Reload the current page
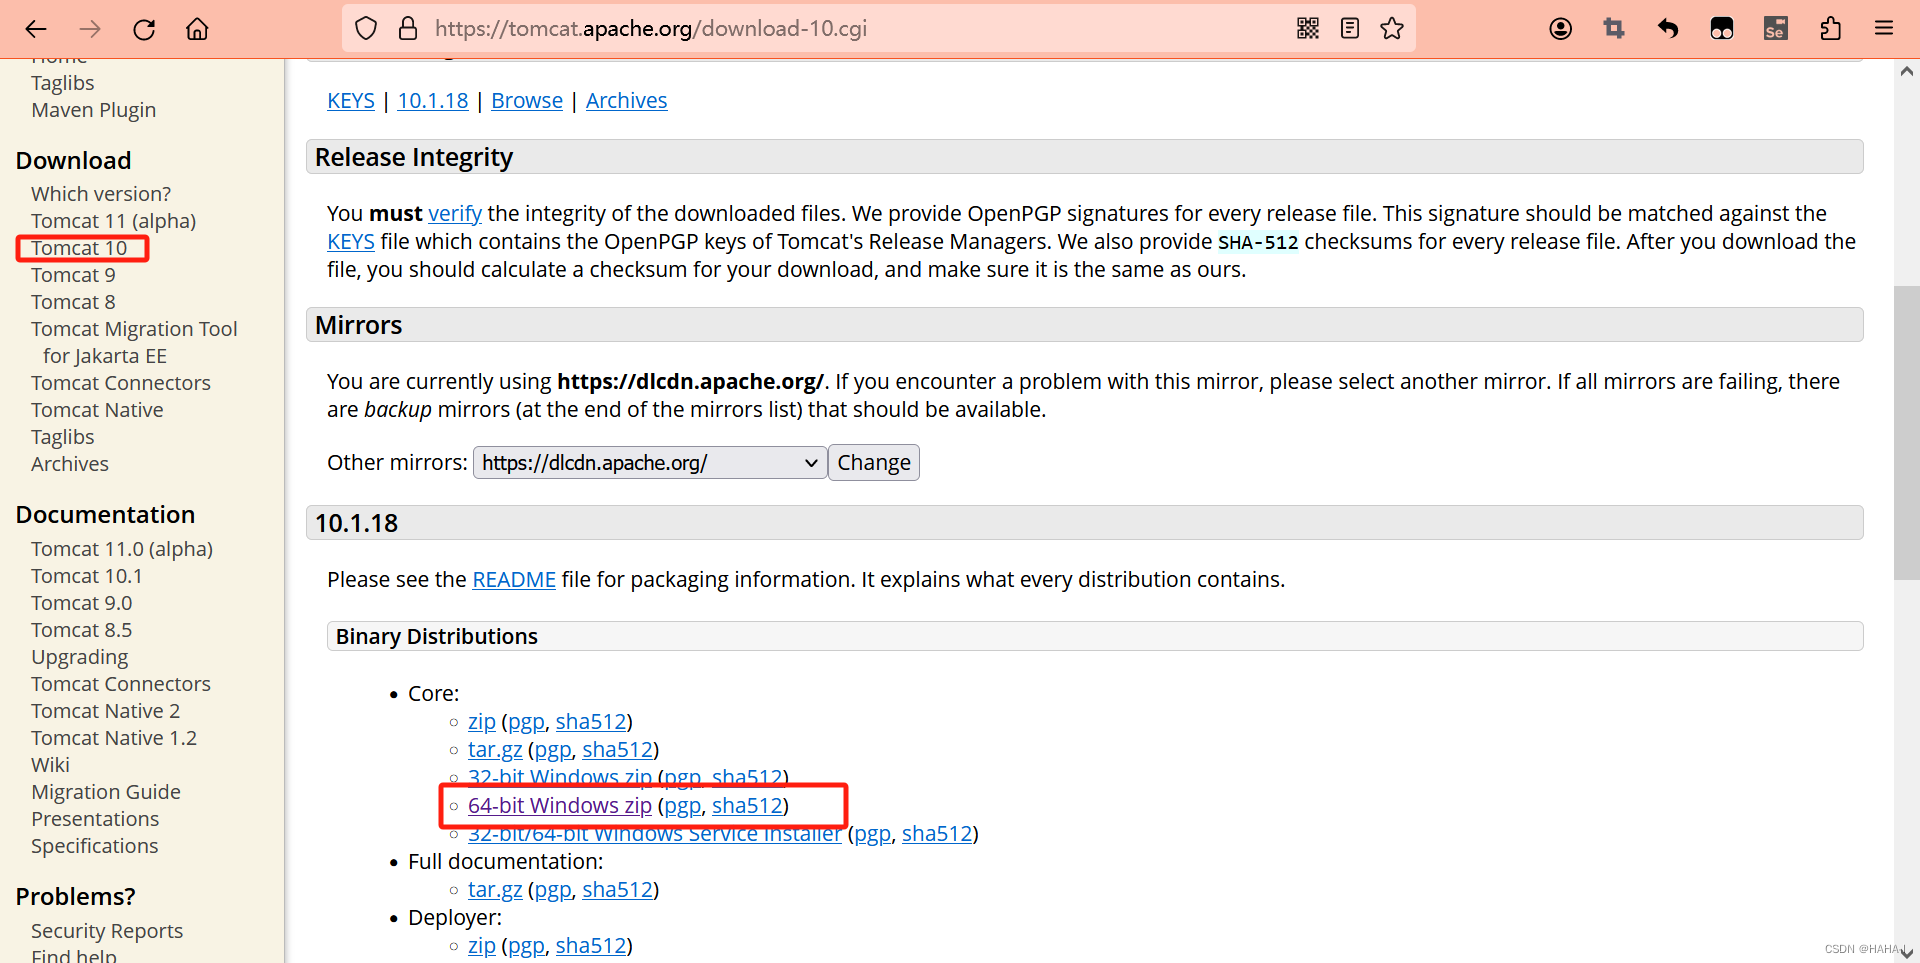This screenshot has height=963, width=1920. [x=144, y=29]
